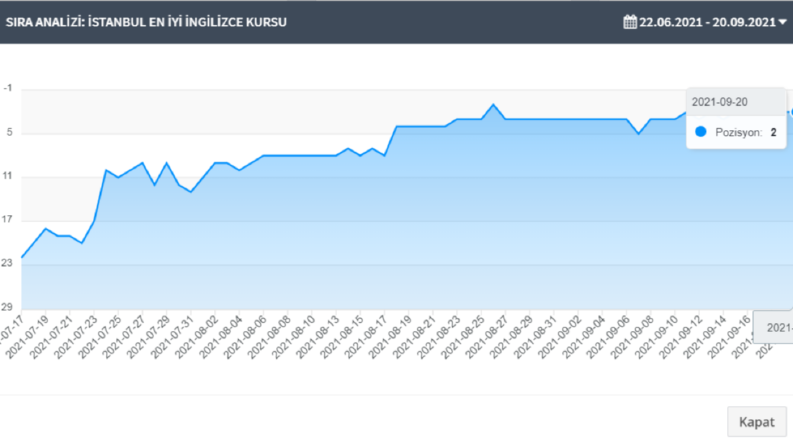Click the x-axis date 2021-09-10
The image size is (793, 446).
[x=657, y=337]
